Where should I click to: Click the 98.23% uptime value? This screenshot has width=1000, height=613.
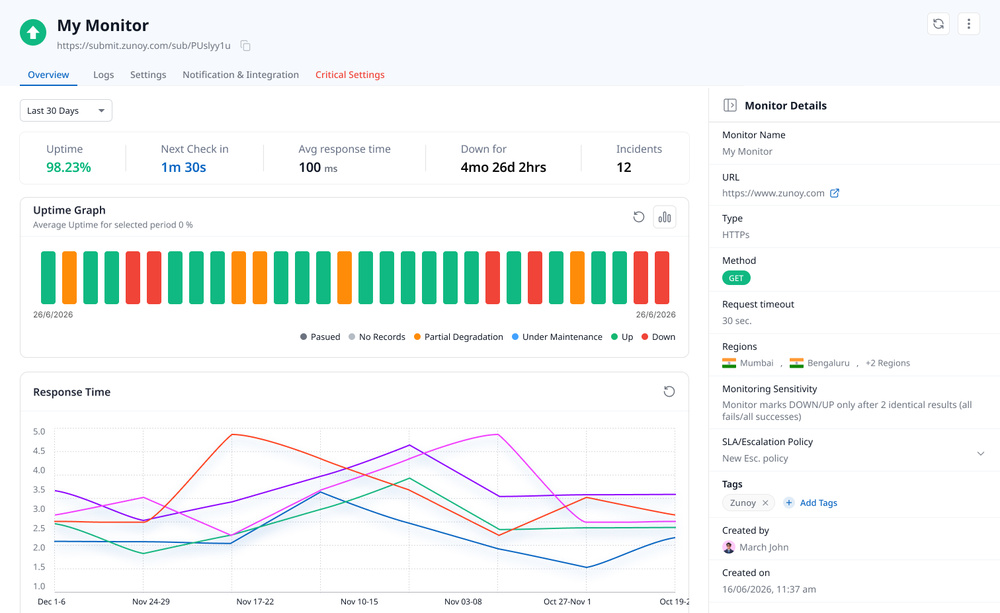pos(68,167)
